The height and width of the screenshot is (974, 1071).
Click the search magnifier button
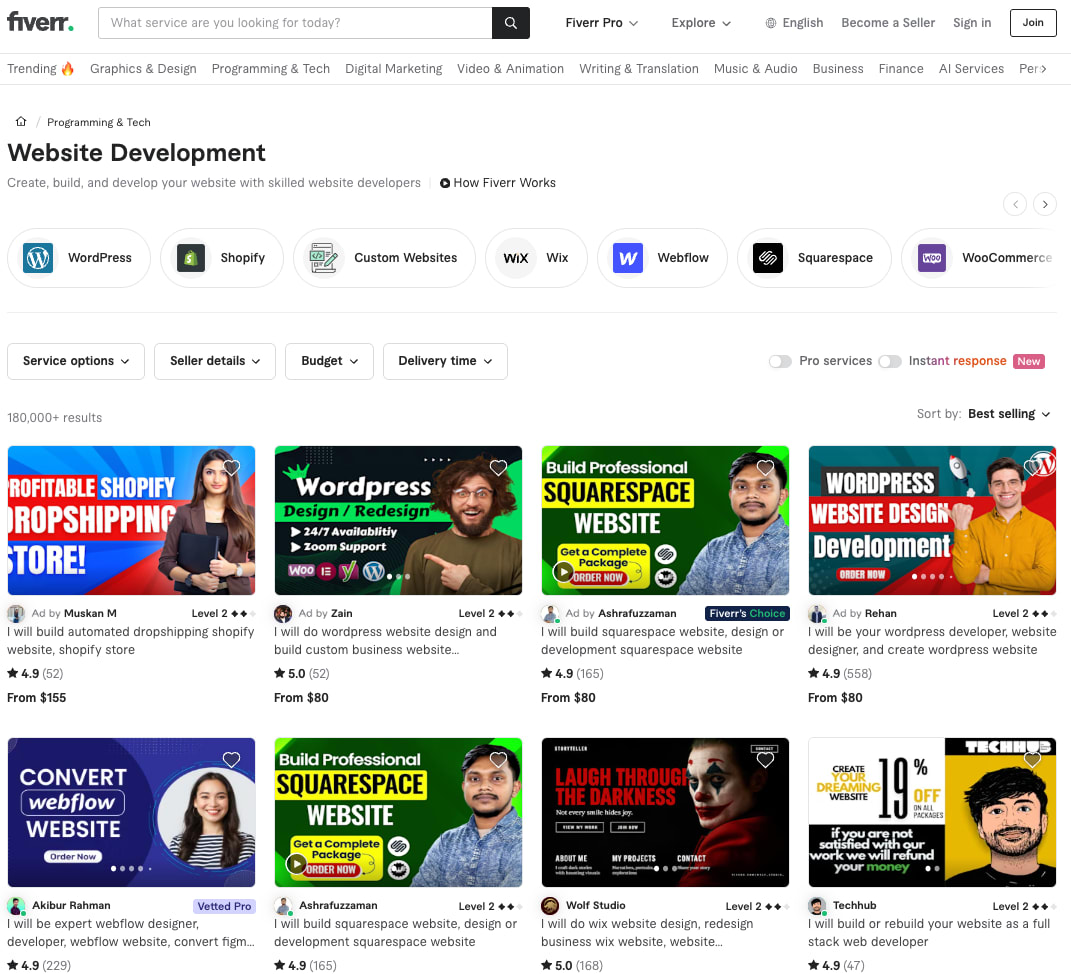[x=510, y=23]
